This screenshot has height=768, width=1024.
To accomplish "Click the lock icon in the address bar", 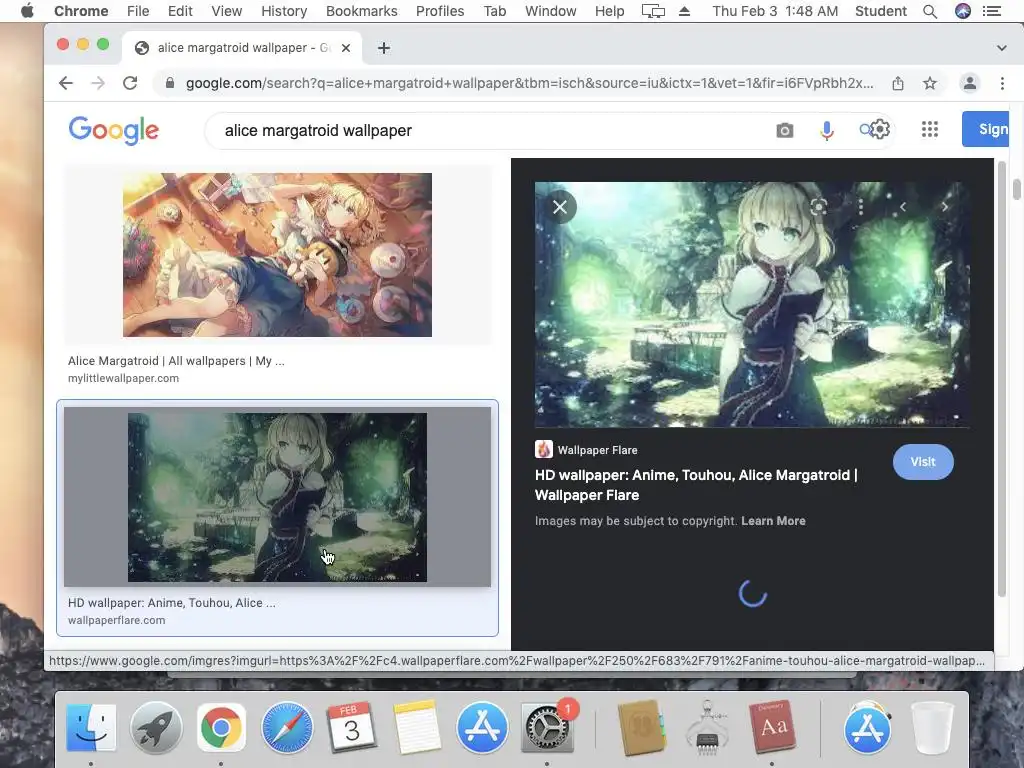I will point(170,83).
